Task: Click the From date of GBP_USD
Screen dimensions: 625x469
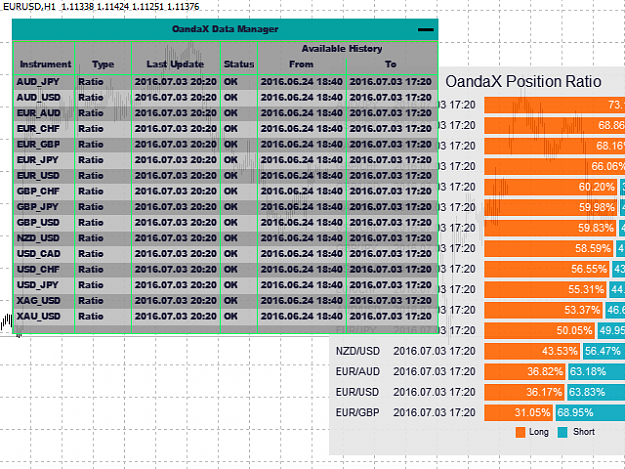Action: pyautogui.click(x=301, y=222)
